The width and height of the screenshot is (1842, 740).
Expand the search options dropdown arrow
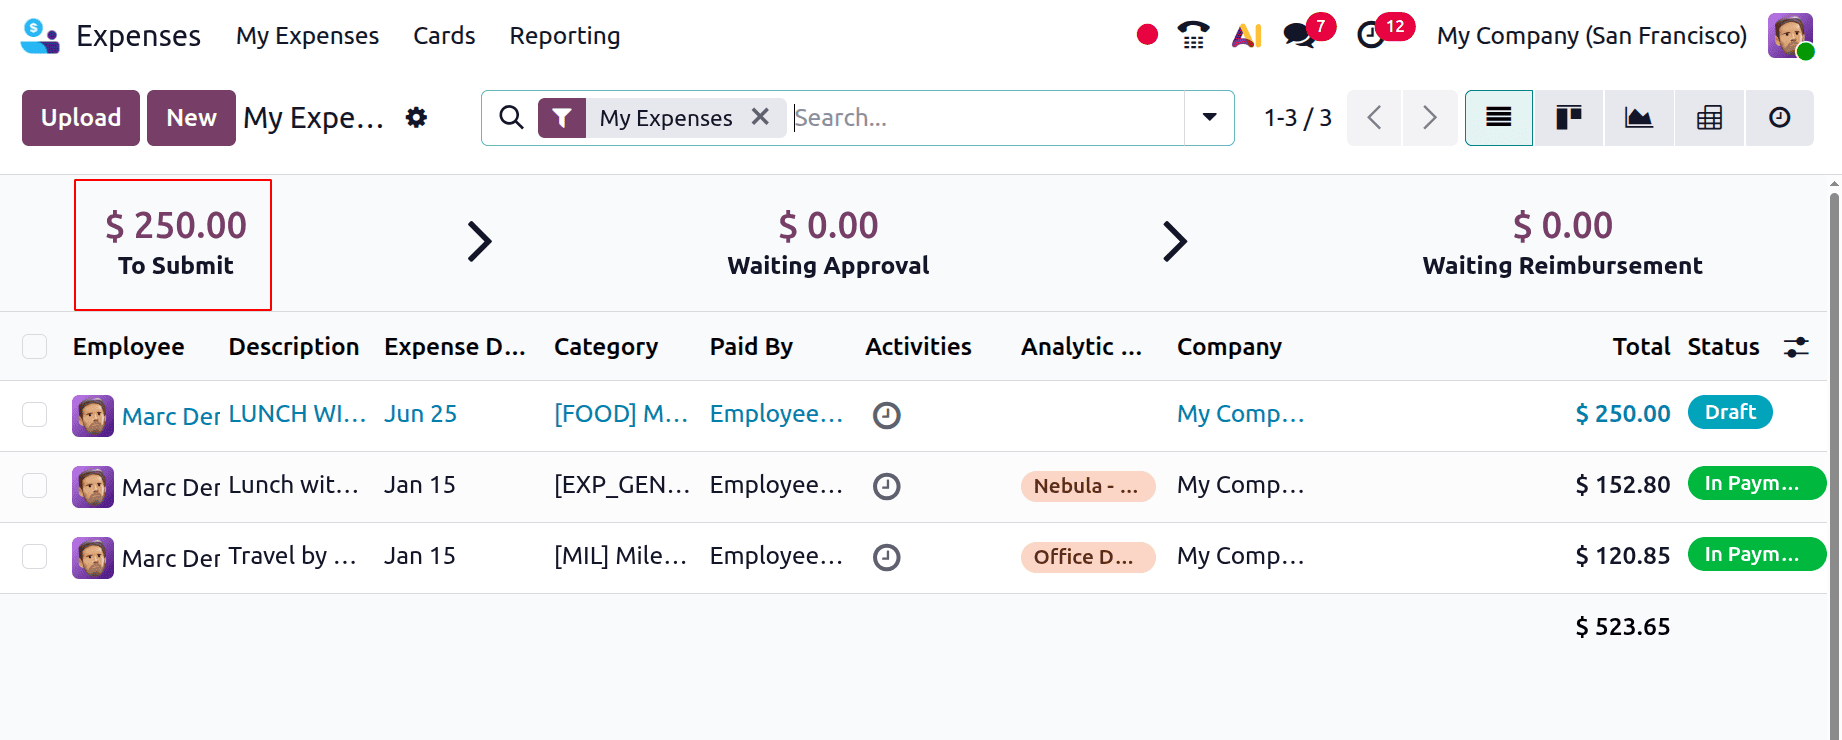pos(1209,118)
